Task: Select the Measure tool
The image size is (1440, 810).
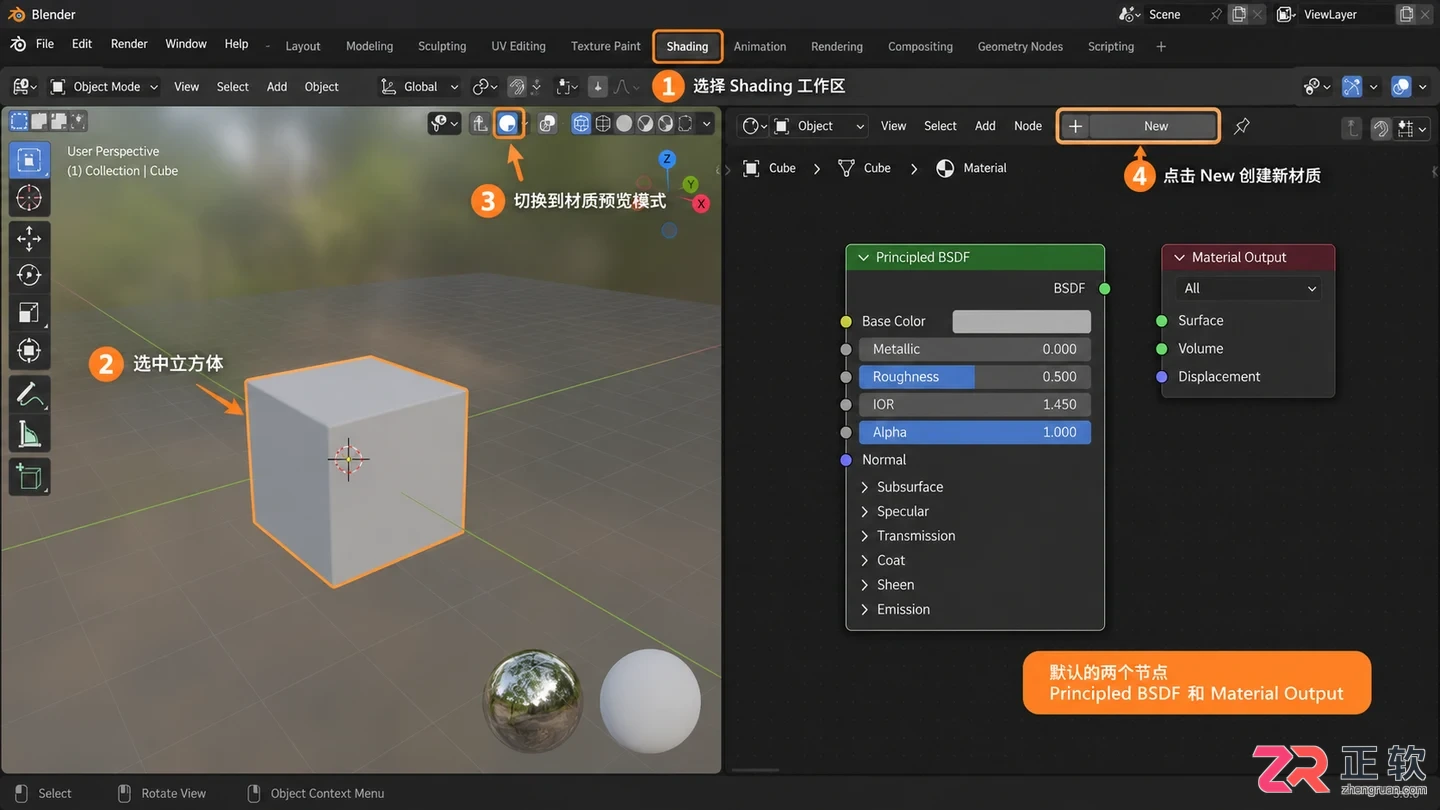Action: (29, 433)
